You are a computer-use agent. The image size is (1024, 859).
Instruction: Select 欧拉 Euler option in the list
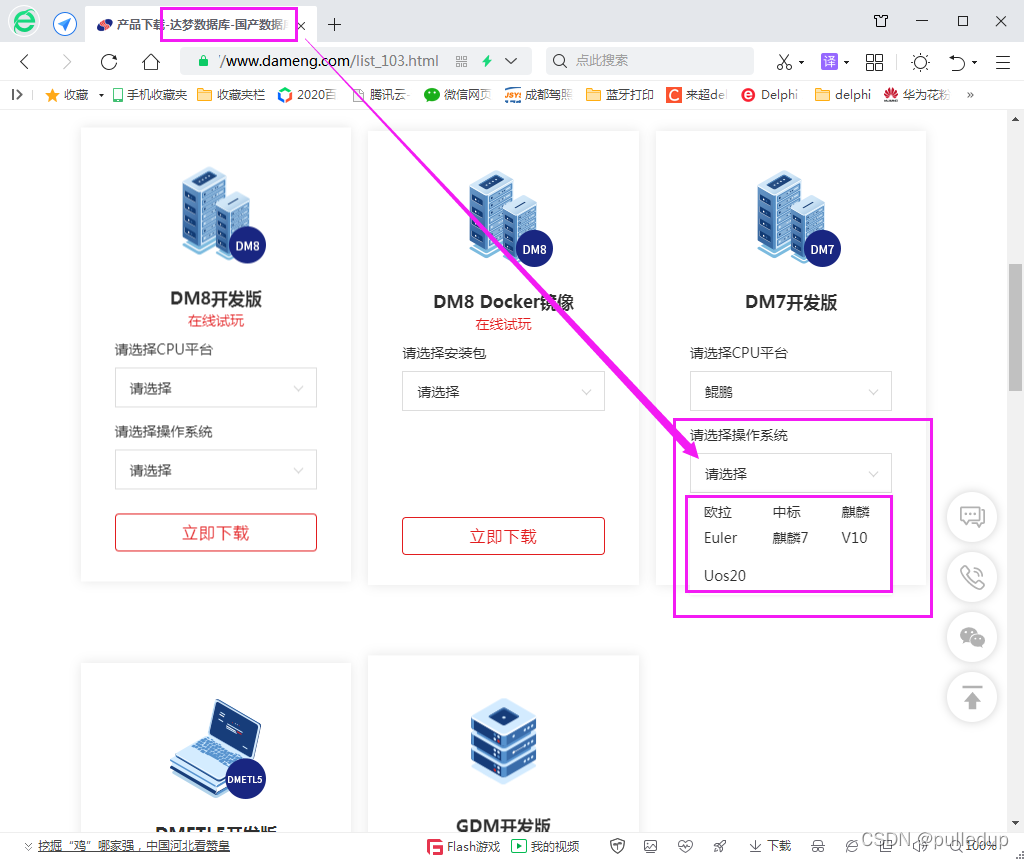point(720,525)
